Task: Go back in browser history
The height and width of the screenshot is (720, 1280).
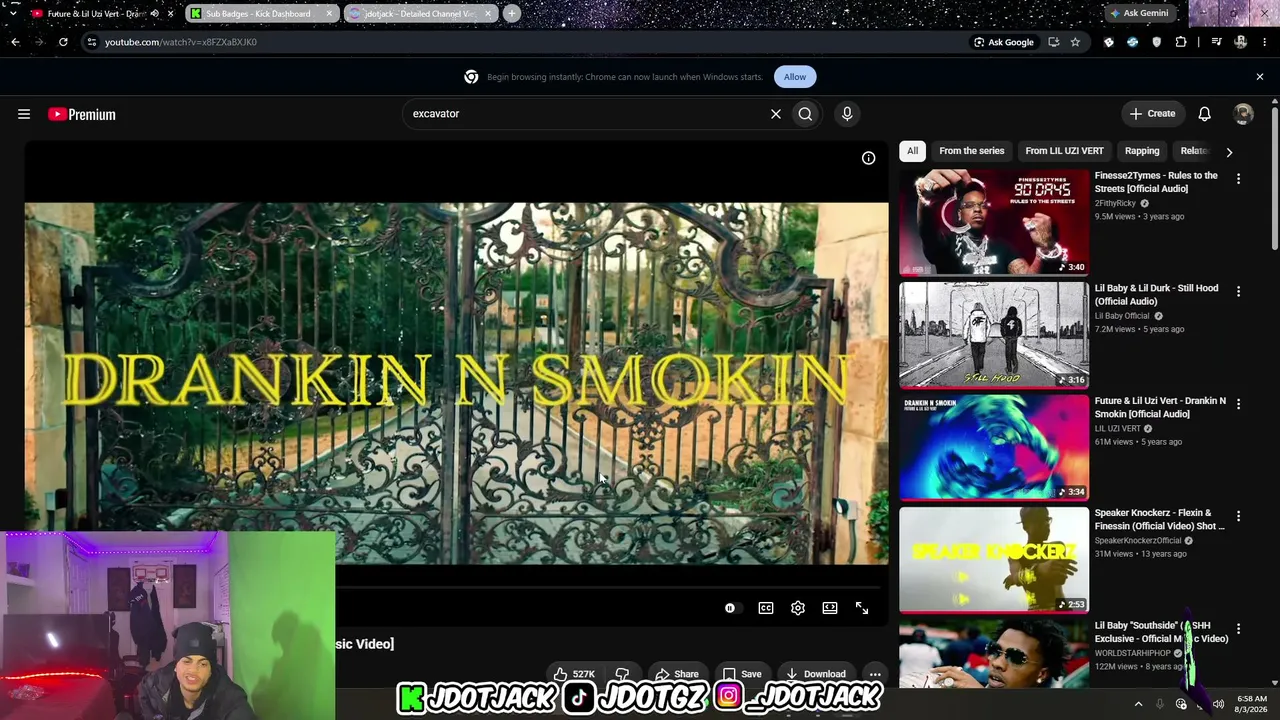Action: pos(15,42)
